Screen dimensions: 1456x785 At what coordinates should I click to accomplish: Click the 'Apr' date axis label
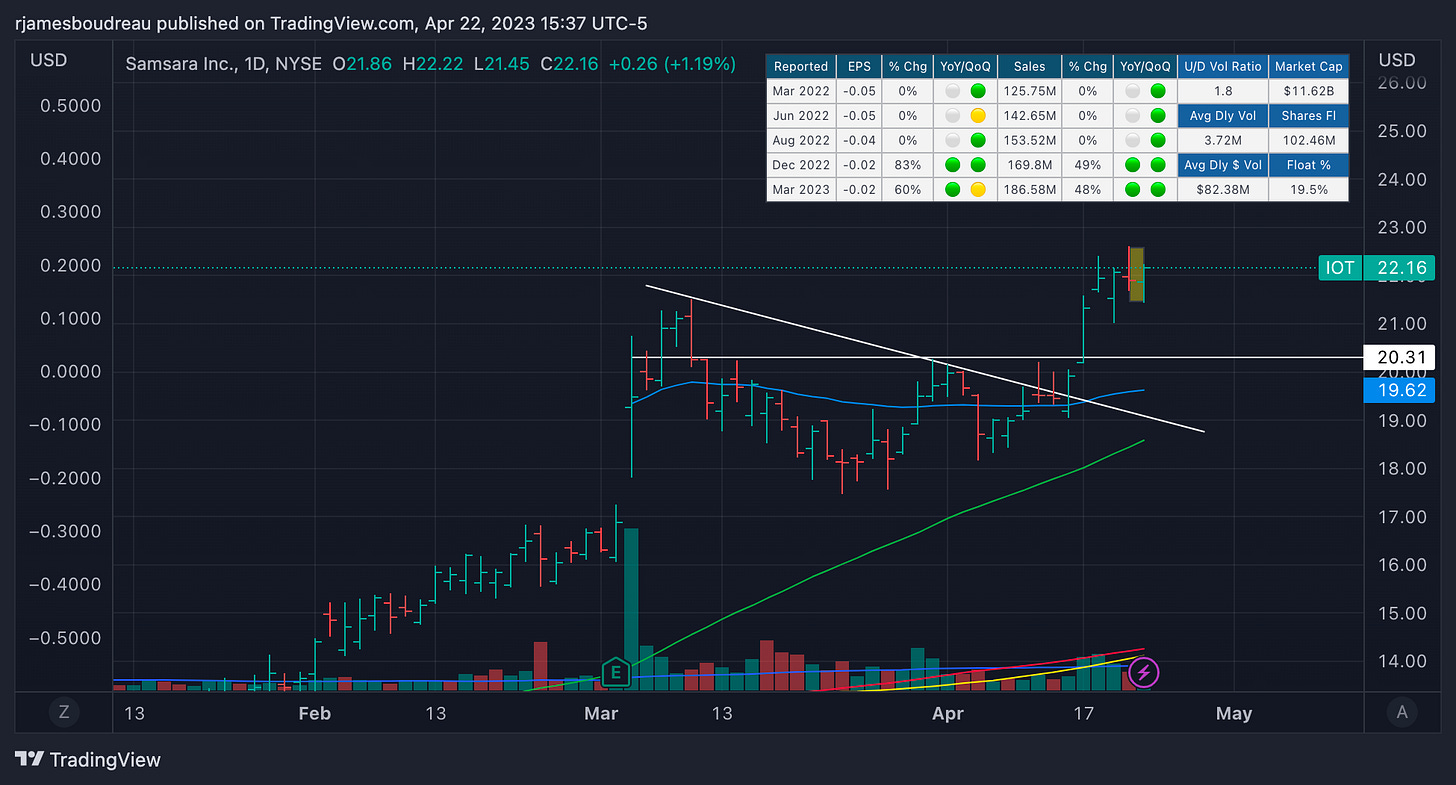(947, 713)
